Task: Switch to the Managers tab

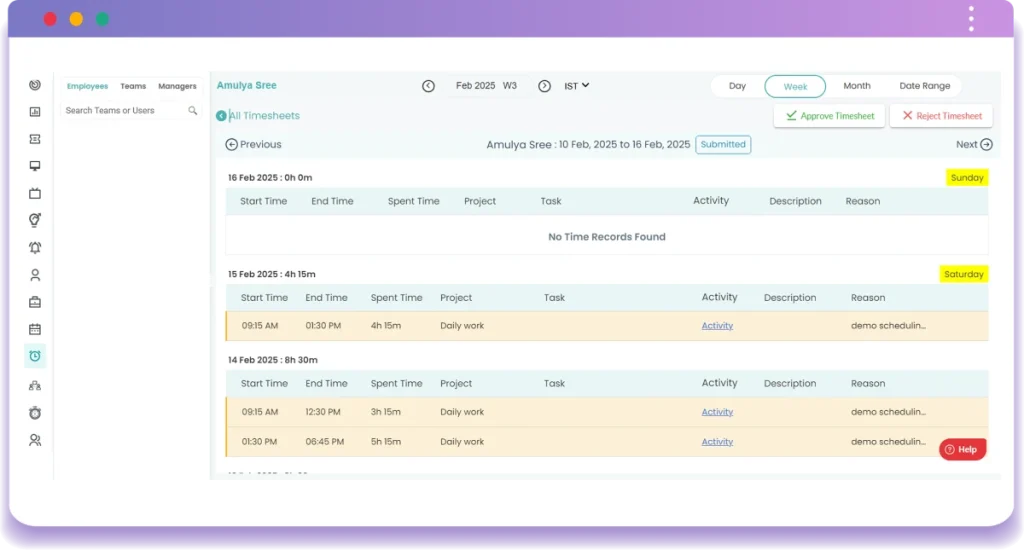Action: tap(177, 86)
